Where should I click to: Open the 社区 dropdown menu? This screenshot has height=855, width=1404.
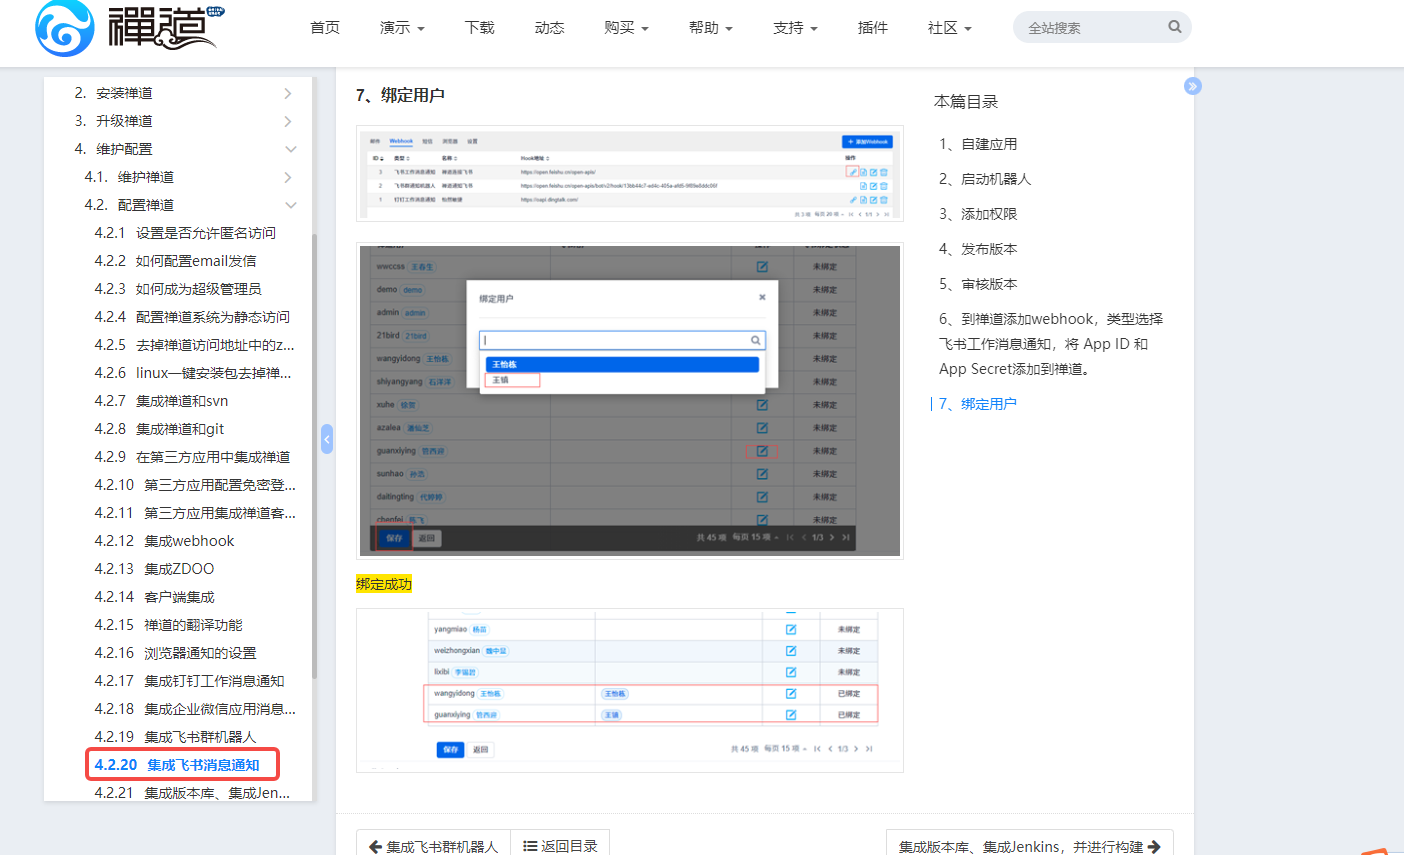pyautogui.click(x=949, y=28)
